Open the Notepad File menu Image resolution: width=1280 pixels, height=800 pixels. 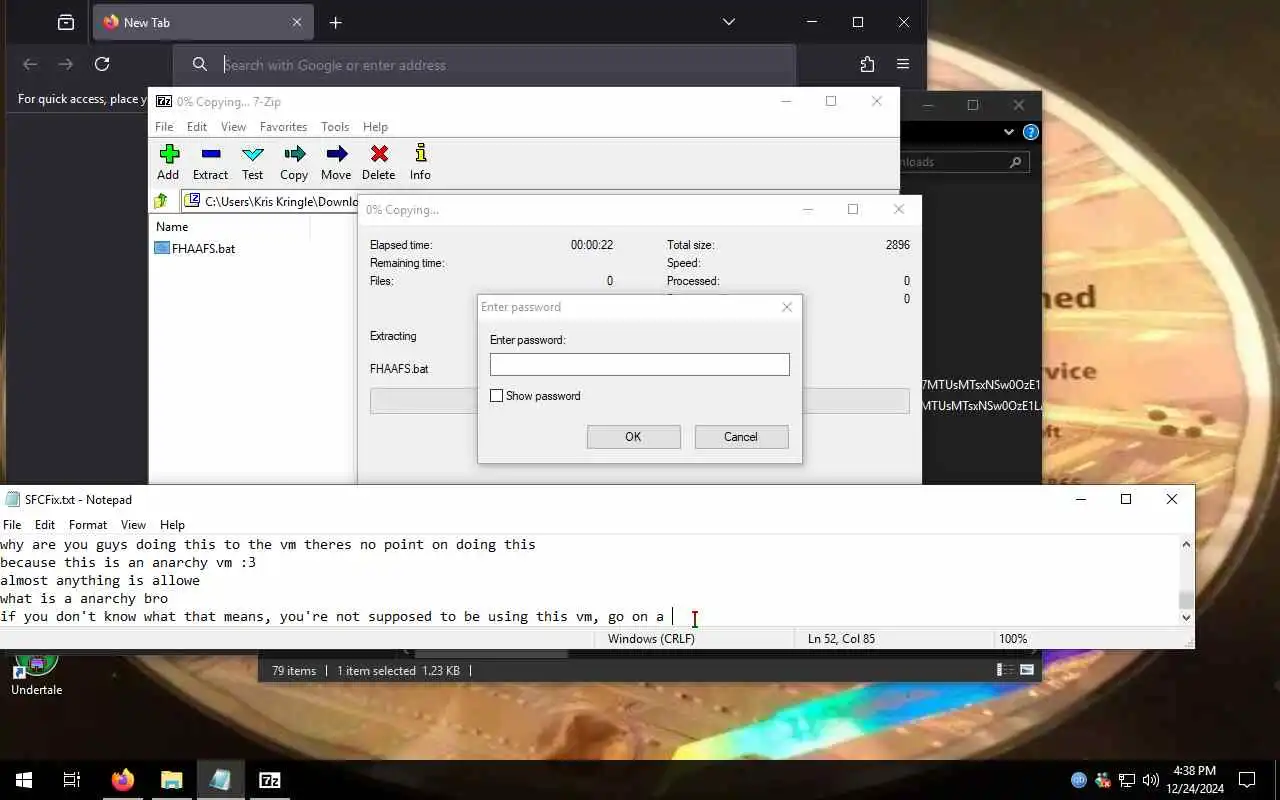pos(12,524)
